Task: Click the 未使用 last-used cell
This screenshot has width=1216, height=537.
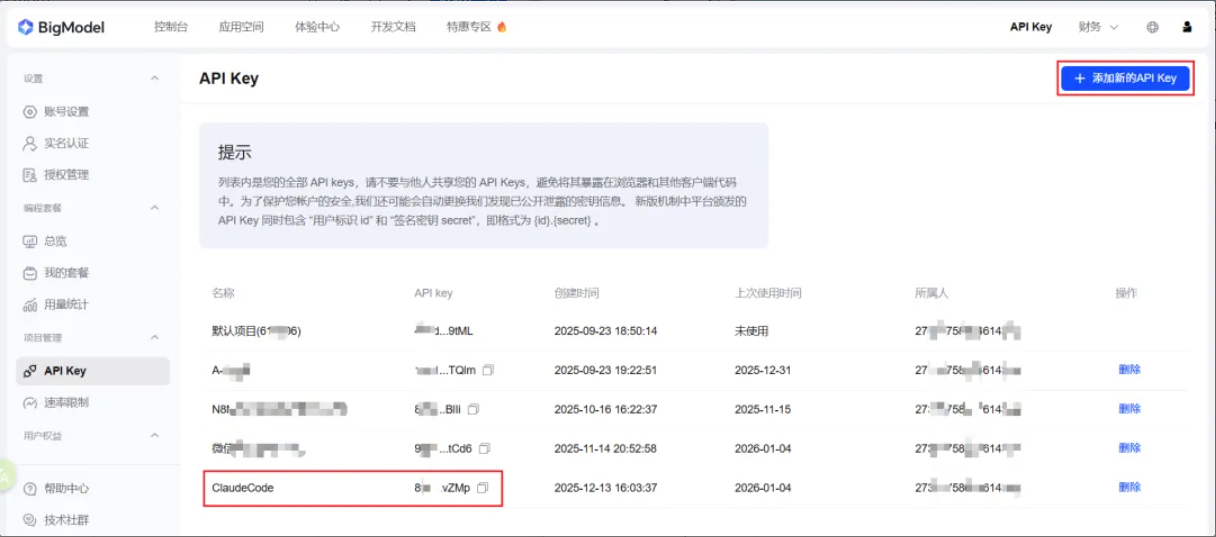Action: pos(751,331)
